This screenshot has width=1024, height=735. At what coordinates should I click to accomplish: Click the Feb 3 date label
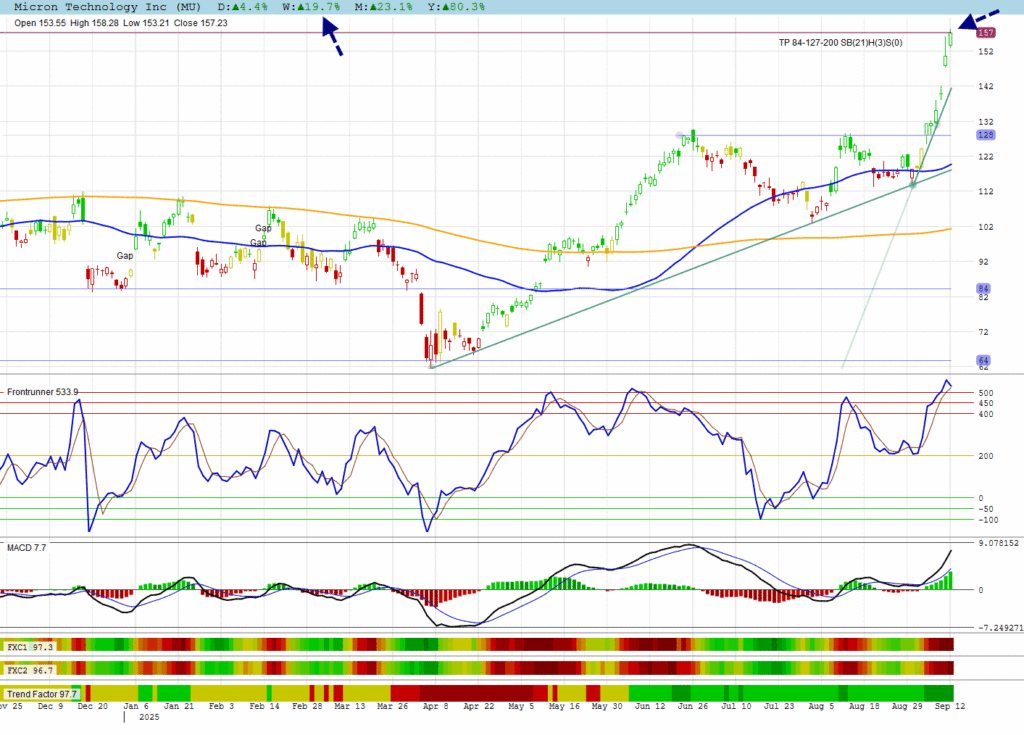[221, 706]
